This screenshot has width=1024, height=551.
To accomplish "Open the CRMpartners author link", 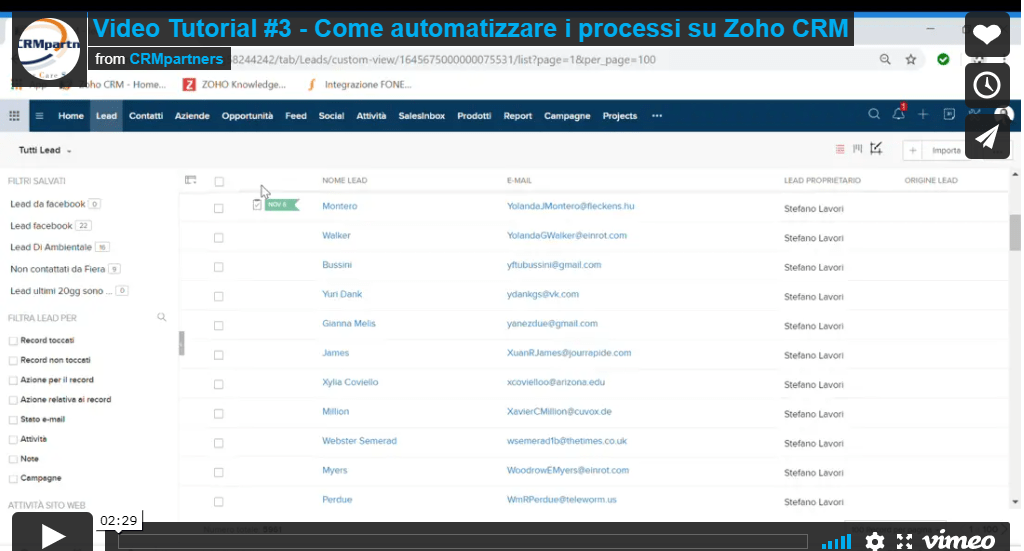I will (176, 59).
